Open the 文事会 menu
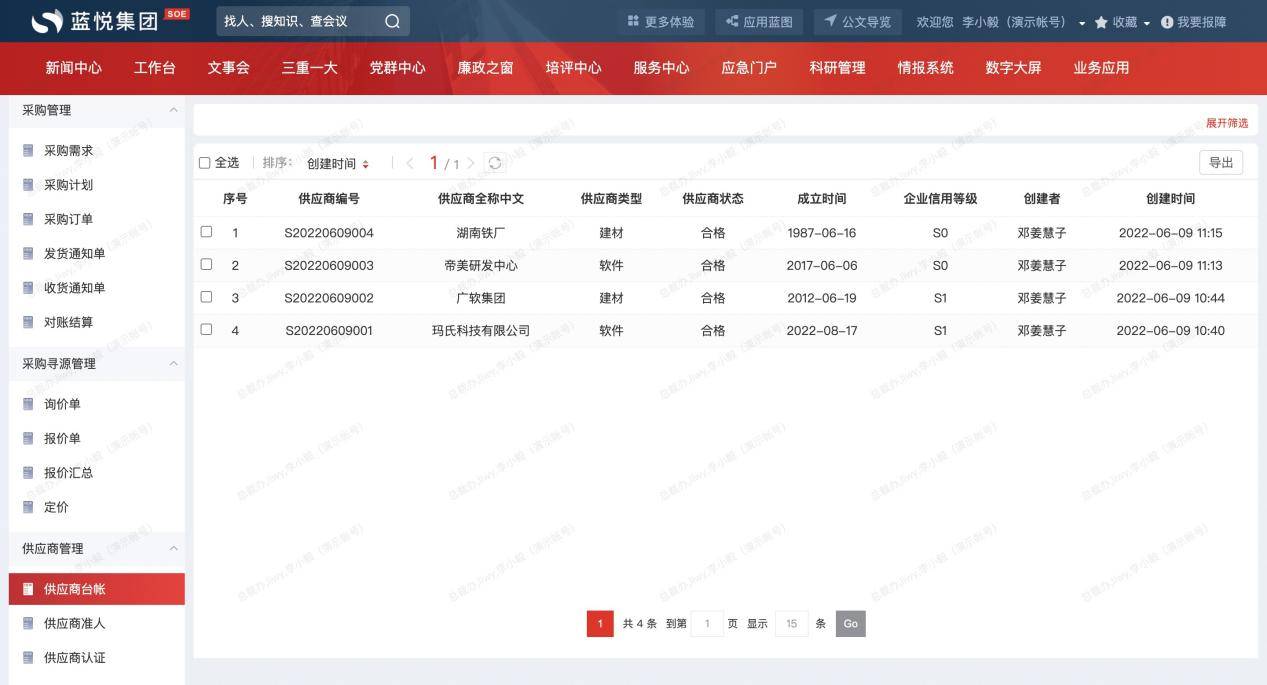The image size is (1267, 685). tap(229, 68)
